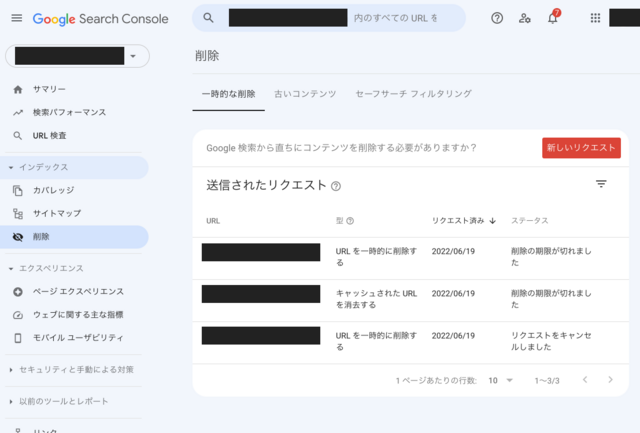Viewport: 640px width, 433px height.
Task: Collapse the インデックス section
Action: [74, 167]
